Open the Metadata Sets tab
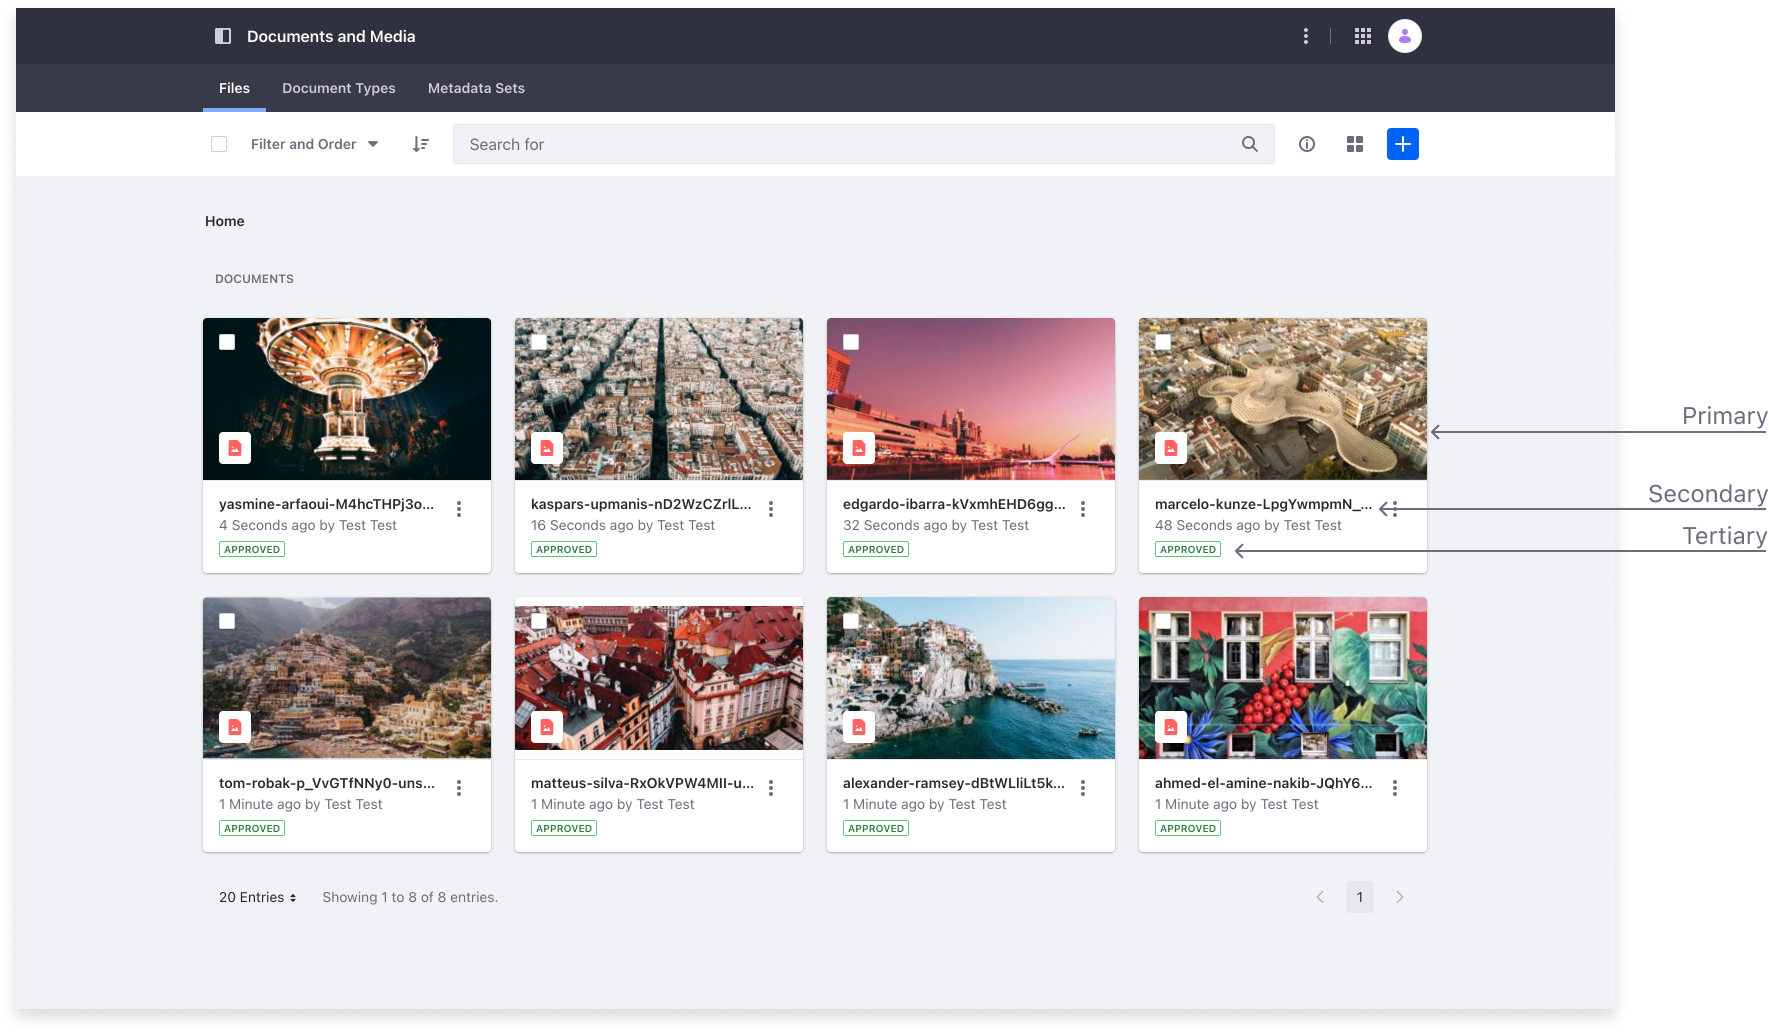Viewport: 1769px width, 1033px height. (x=476, y=88)
